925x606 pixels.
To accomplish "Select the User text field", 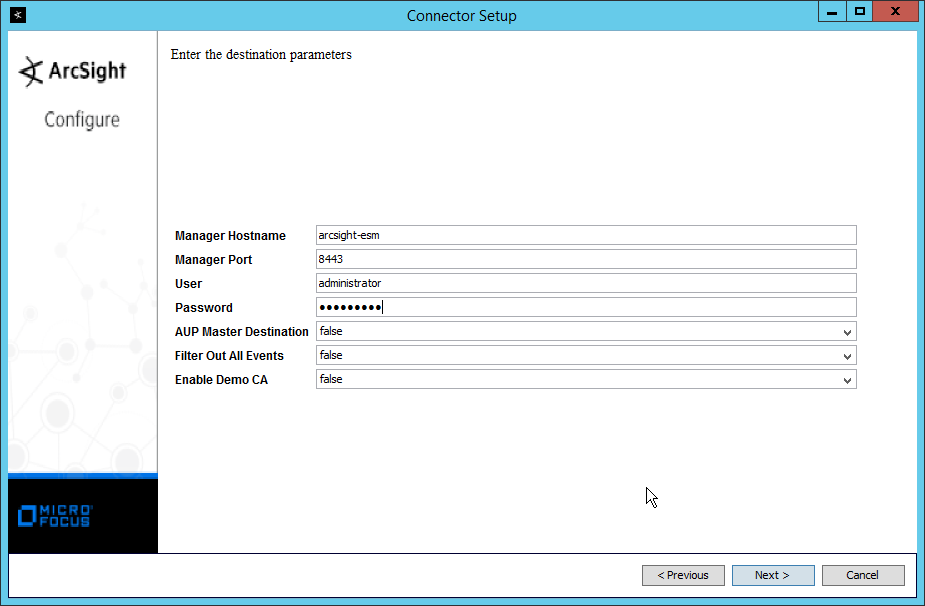I will tap(585, 284).
